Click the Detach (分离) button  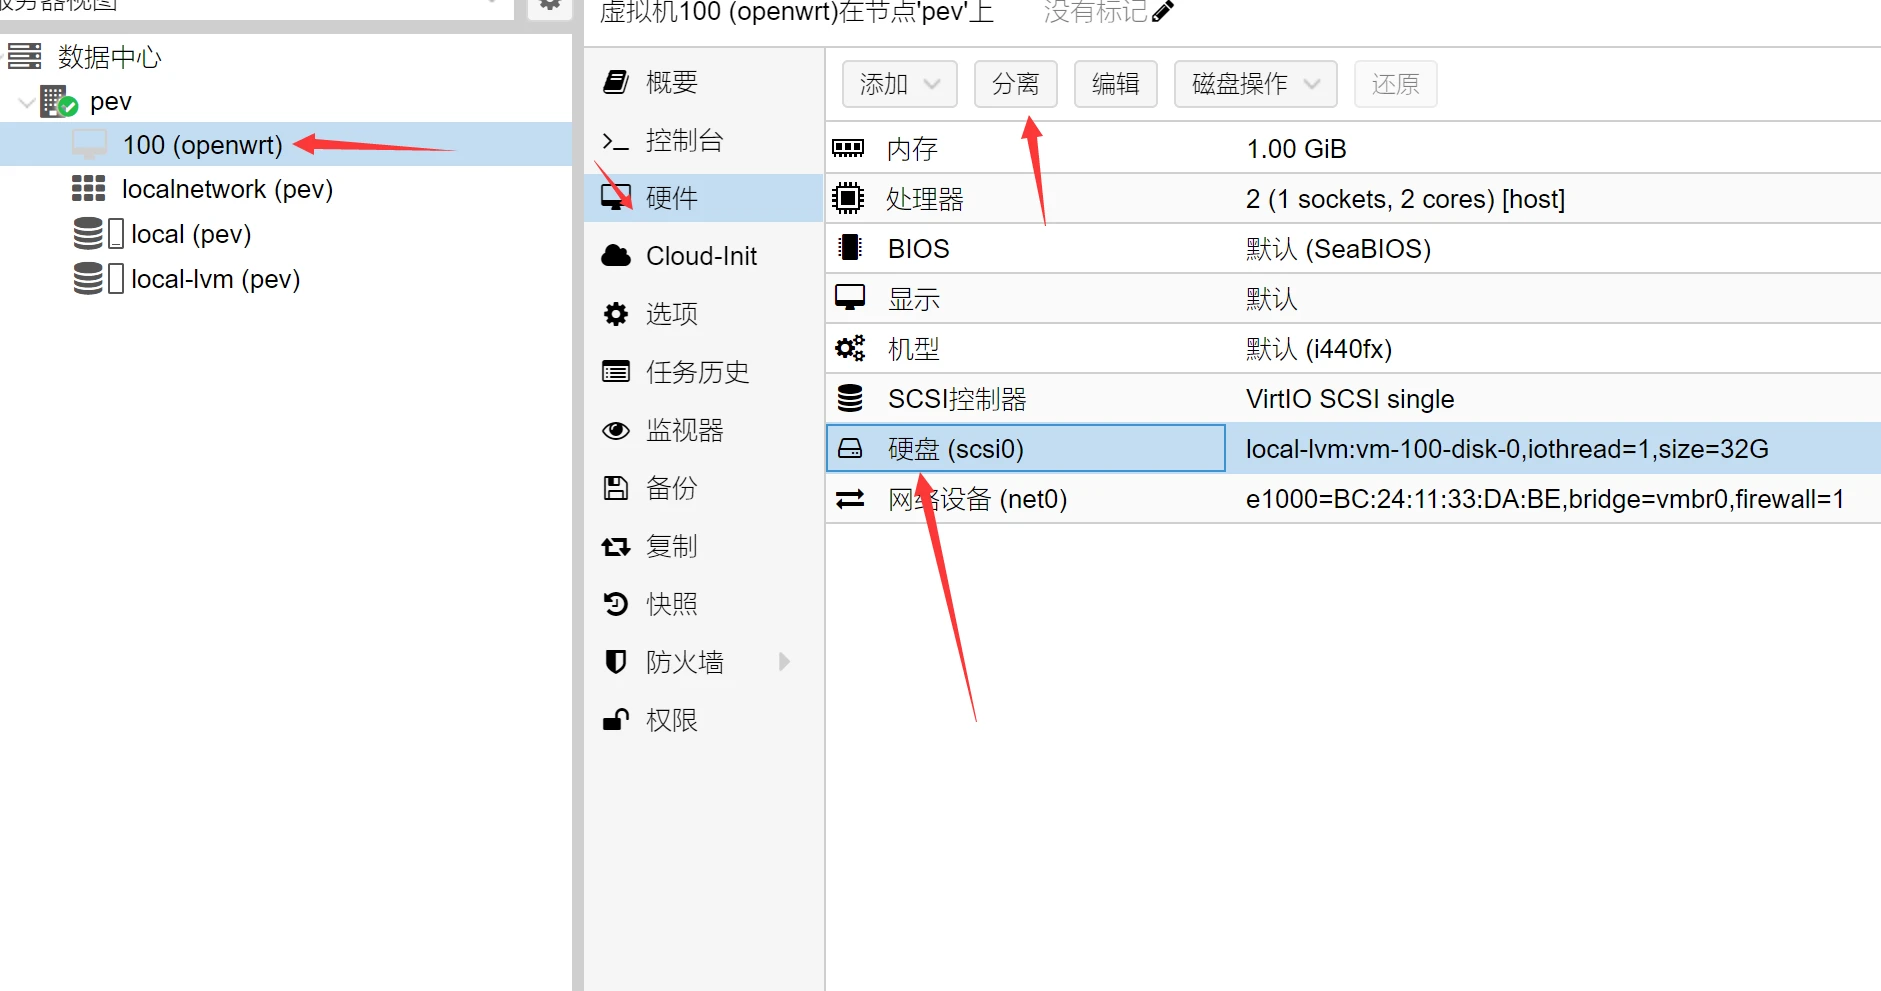(1016, 84)
